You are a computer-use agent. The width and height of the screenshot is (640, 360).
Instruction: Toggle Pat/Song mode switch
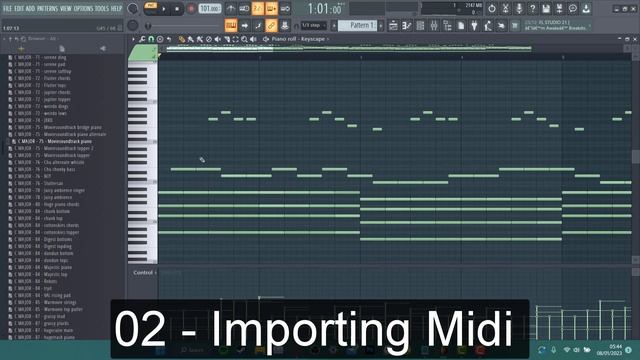tap(151, 8)
